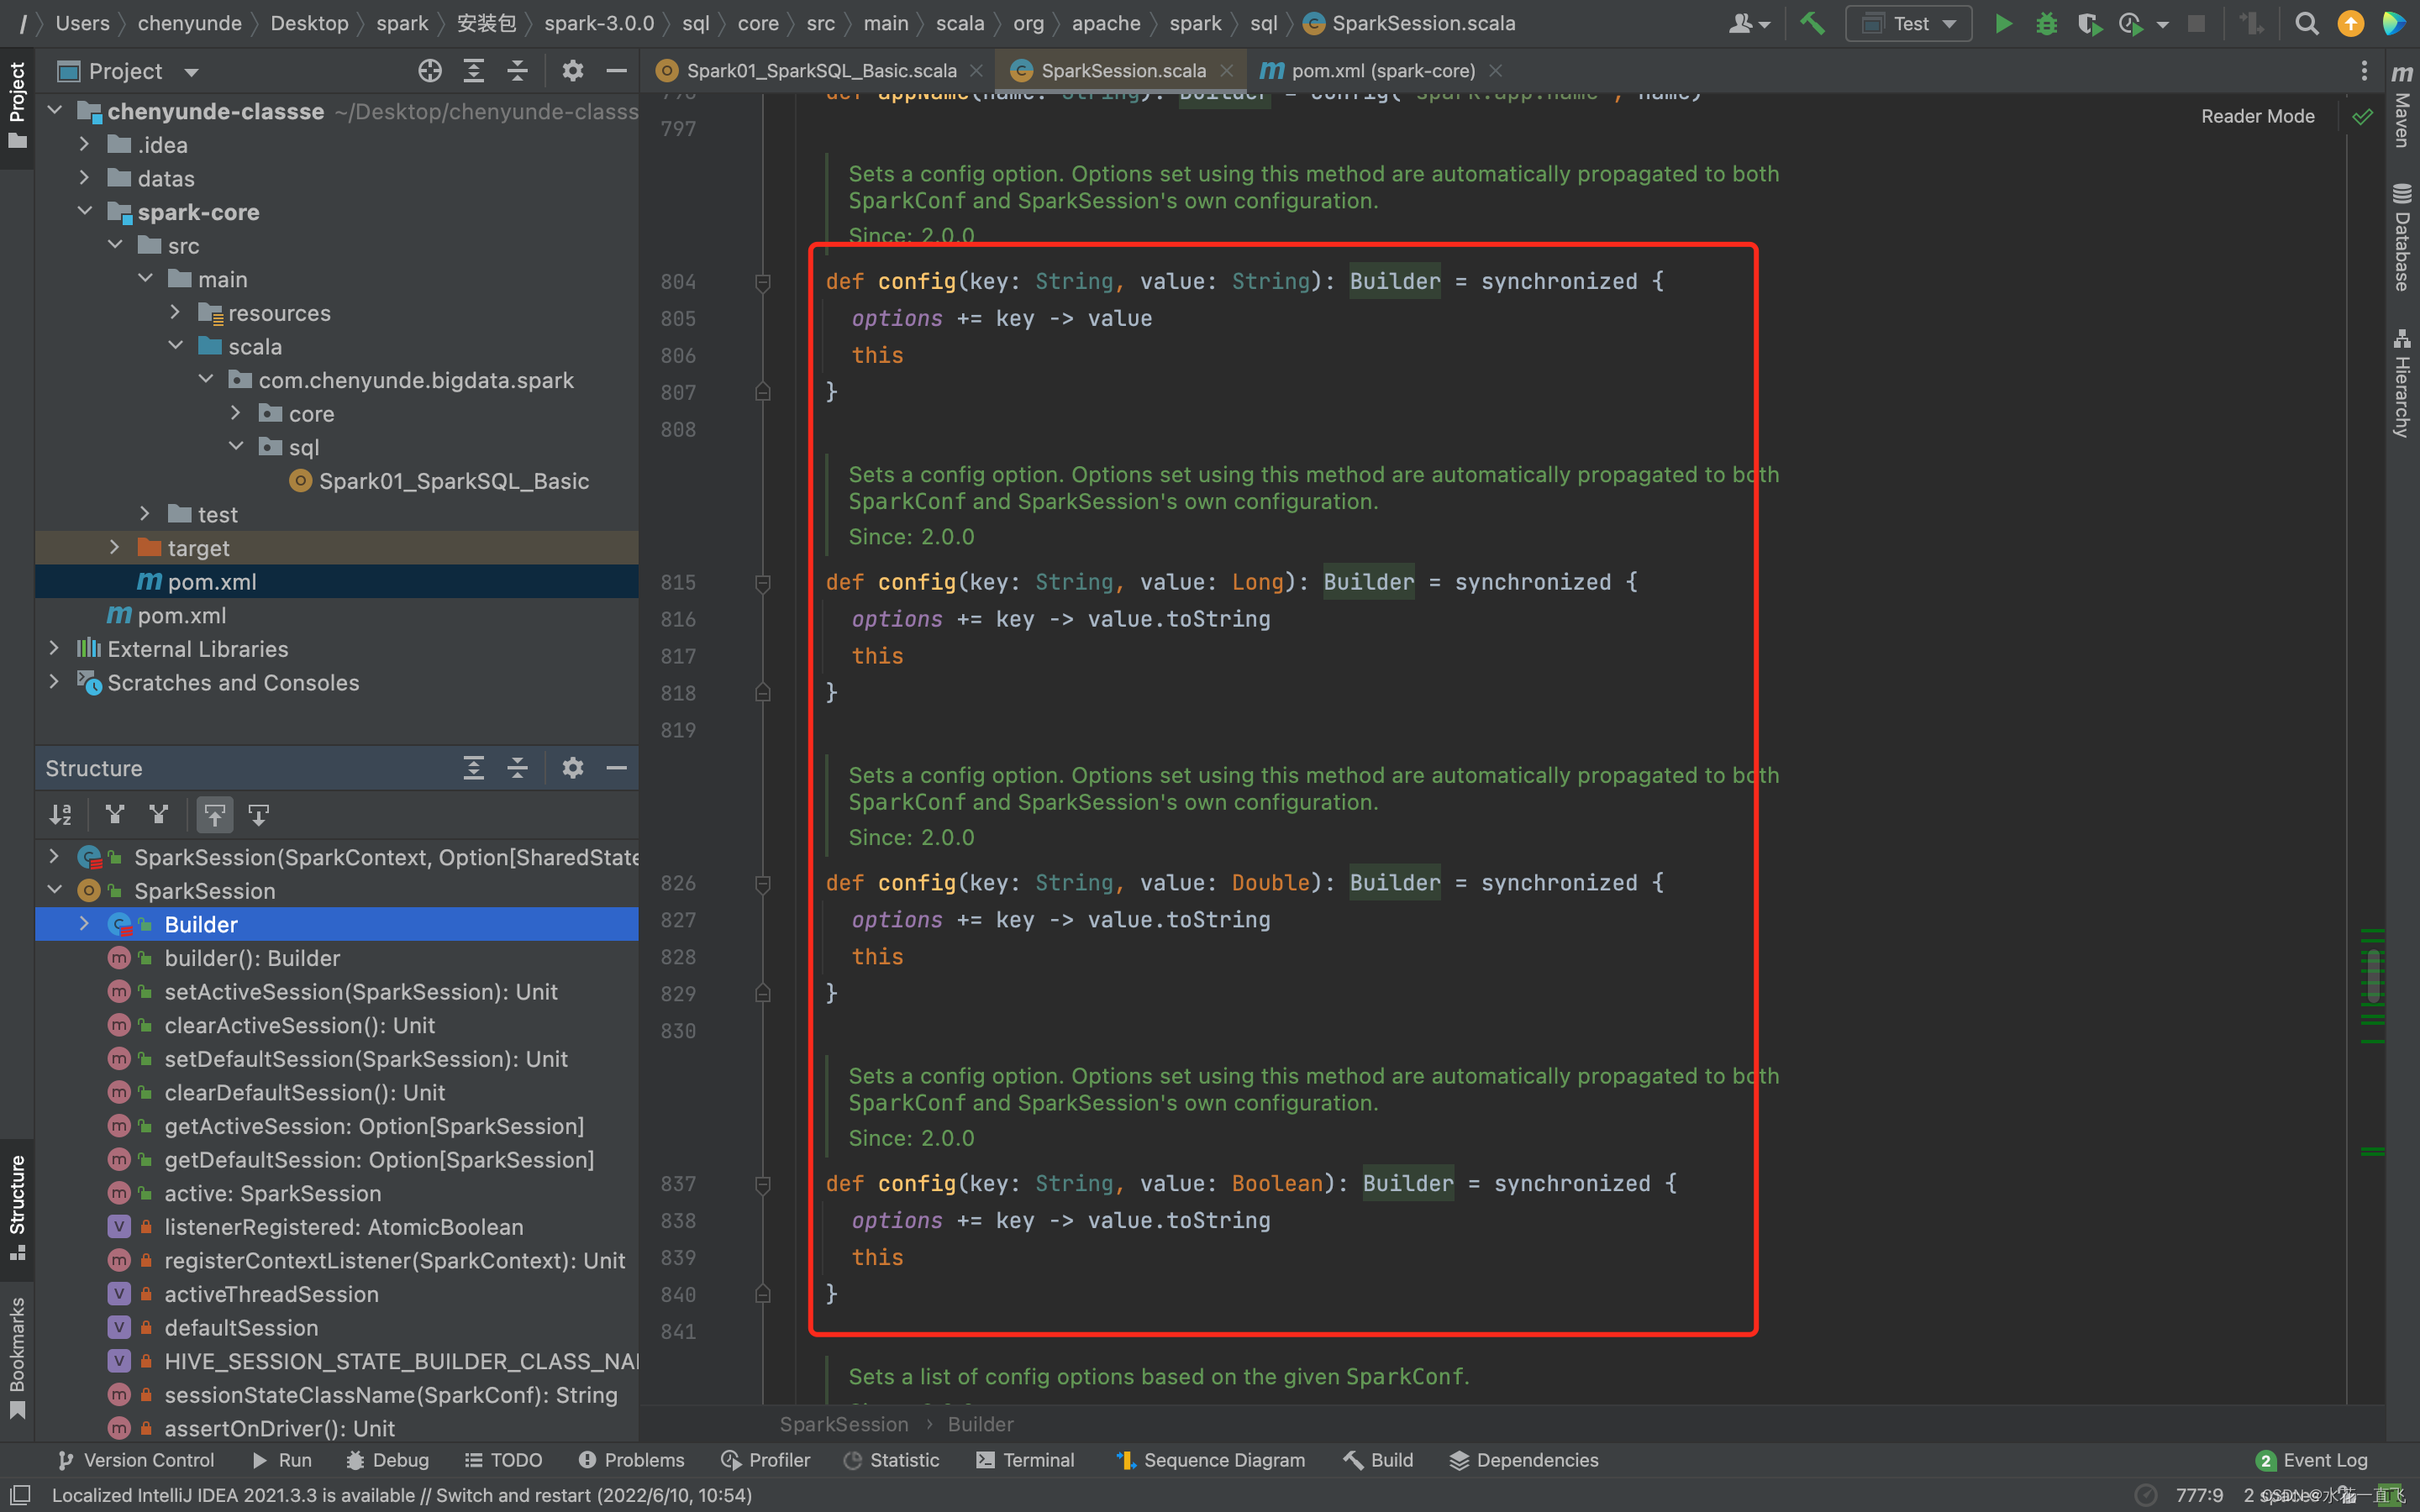Open the Profile run icon in the toolbar
The width and height of the screenshot is (2420, 1512).
2131,23
